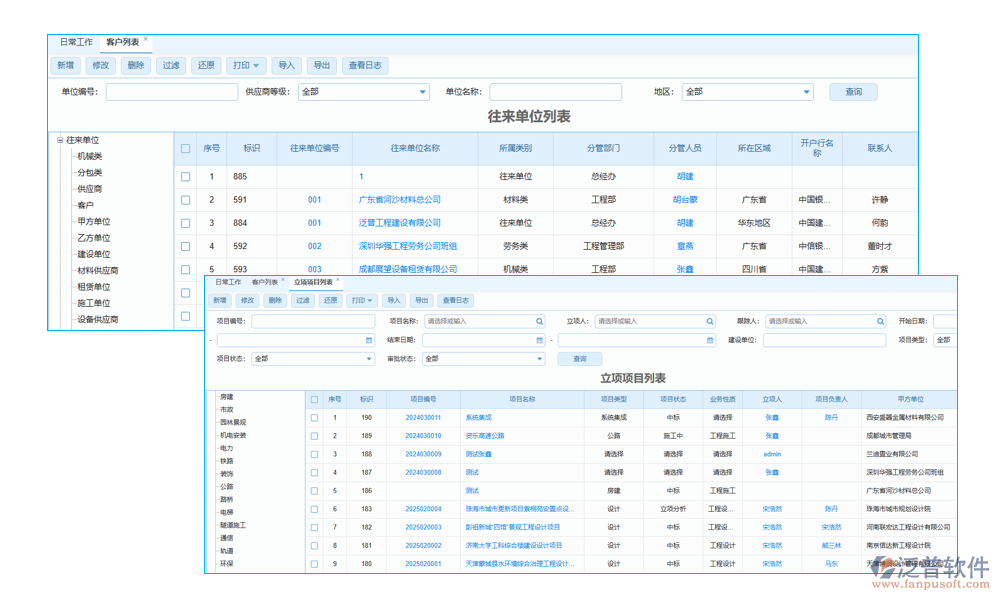Switch to 日常工作 tab in top window
The image size is (1000, 600).
pos(76,42)
